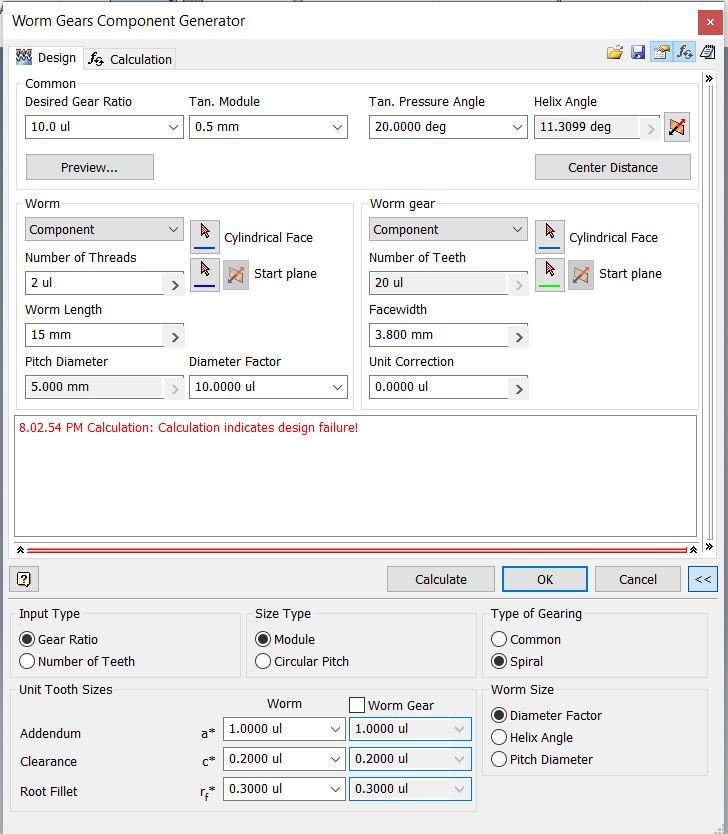
Task: Confirm with the OK button
Action: click(545, 579)
